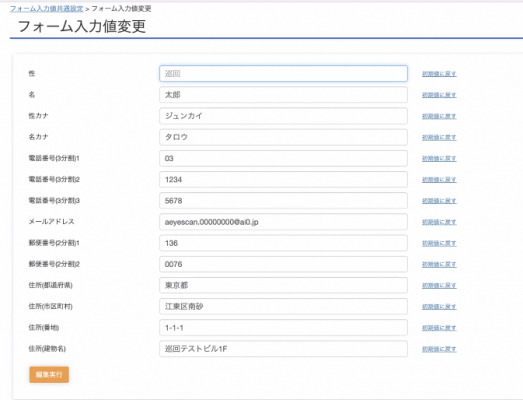
Task: Click 初期値に戻す next to メールアドレス
Action: [439, 222]
